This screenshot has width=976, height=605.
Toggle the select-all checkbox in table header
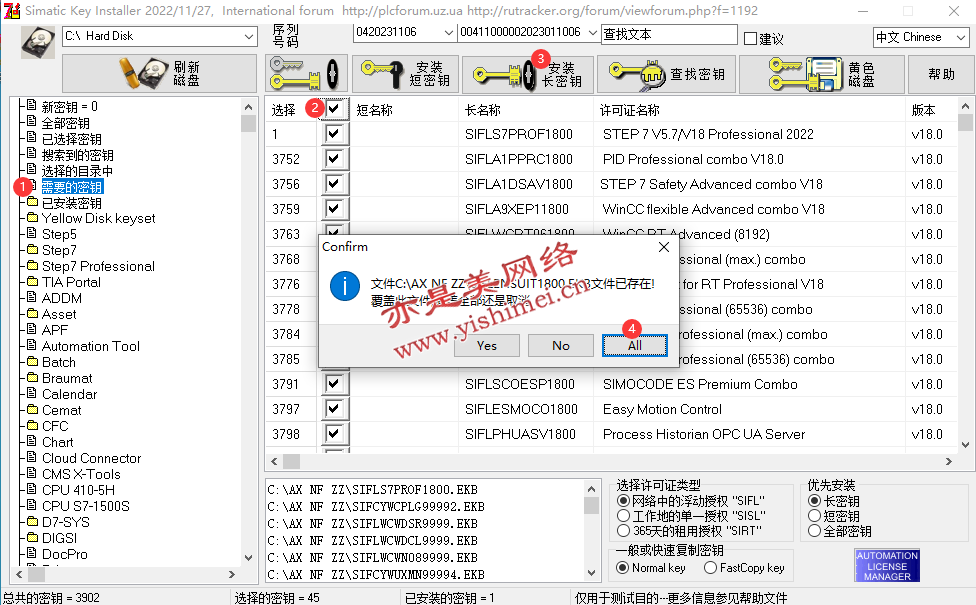point(335,109)
